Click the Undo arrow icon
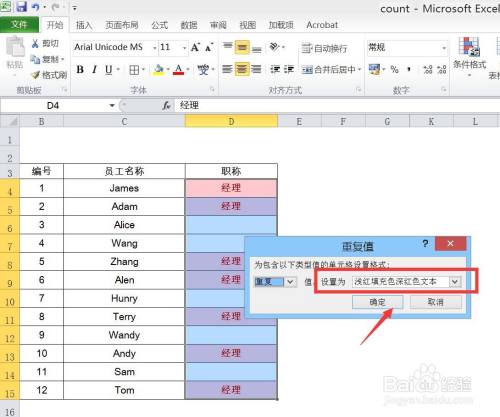Image resolution: width=500 pixels, height=417 pixels. click(x=36, y=7)
